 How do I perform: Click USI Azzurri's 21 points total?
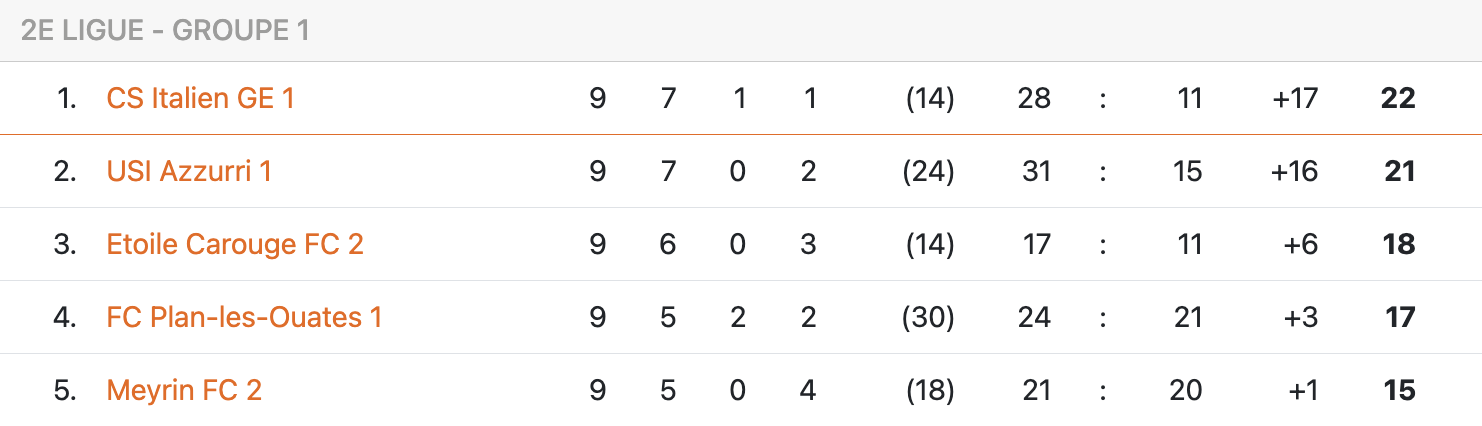1399,171
